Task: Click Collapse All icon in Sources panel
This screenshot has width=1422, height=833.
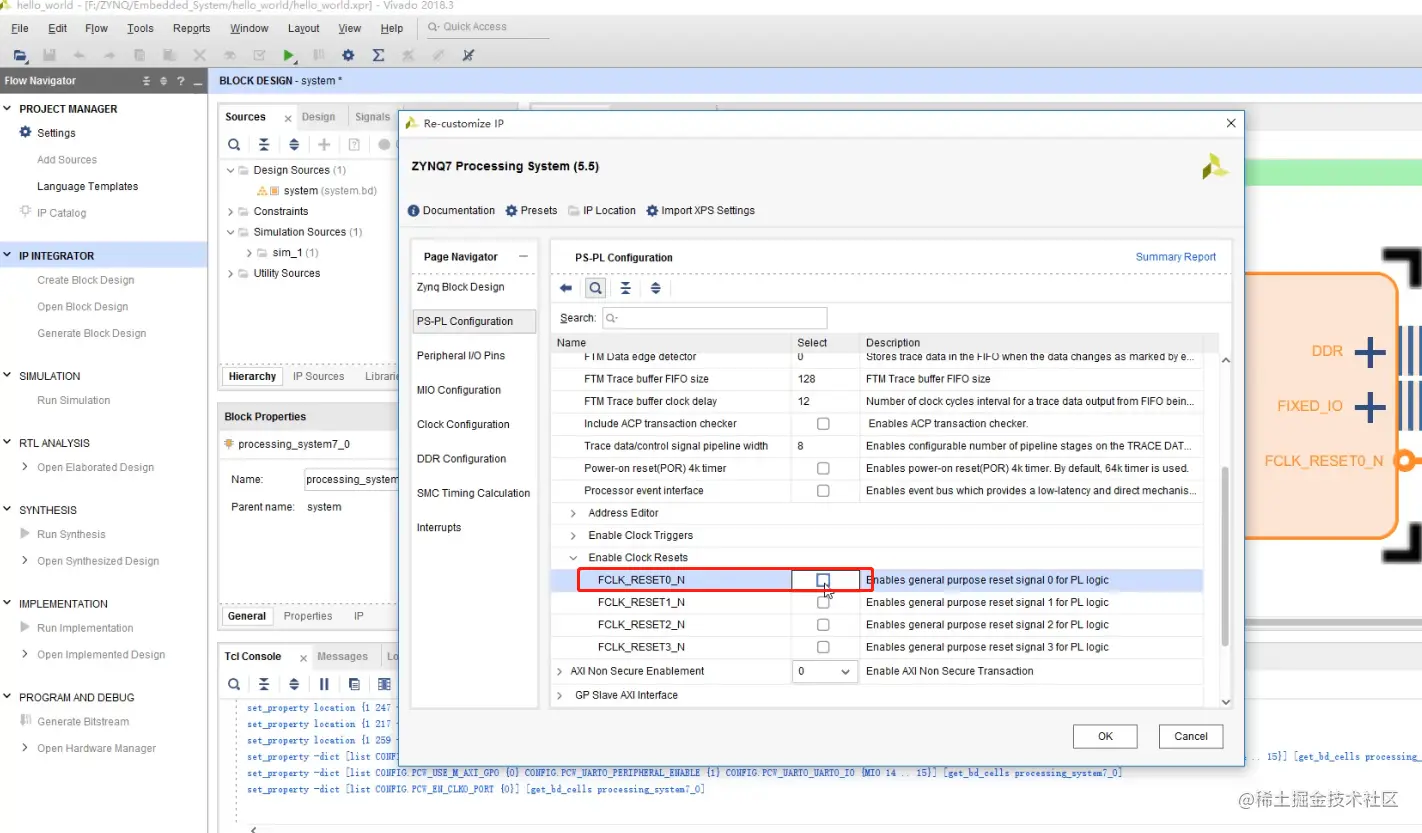Action: [264, 144]
